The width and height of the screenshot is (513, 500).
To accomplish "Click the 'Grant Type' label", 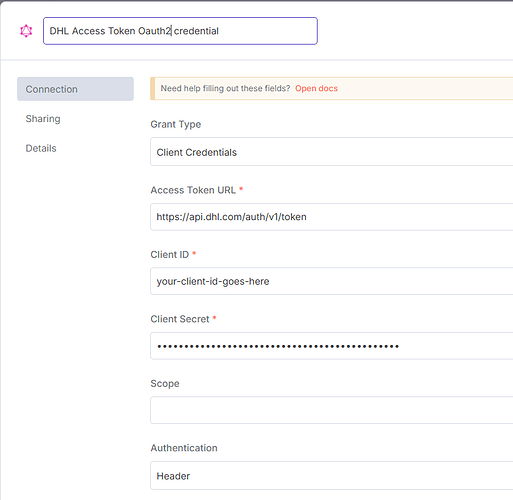I will tap(176, 124).
